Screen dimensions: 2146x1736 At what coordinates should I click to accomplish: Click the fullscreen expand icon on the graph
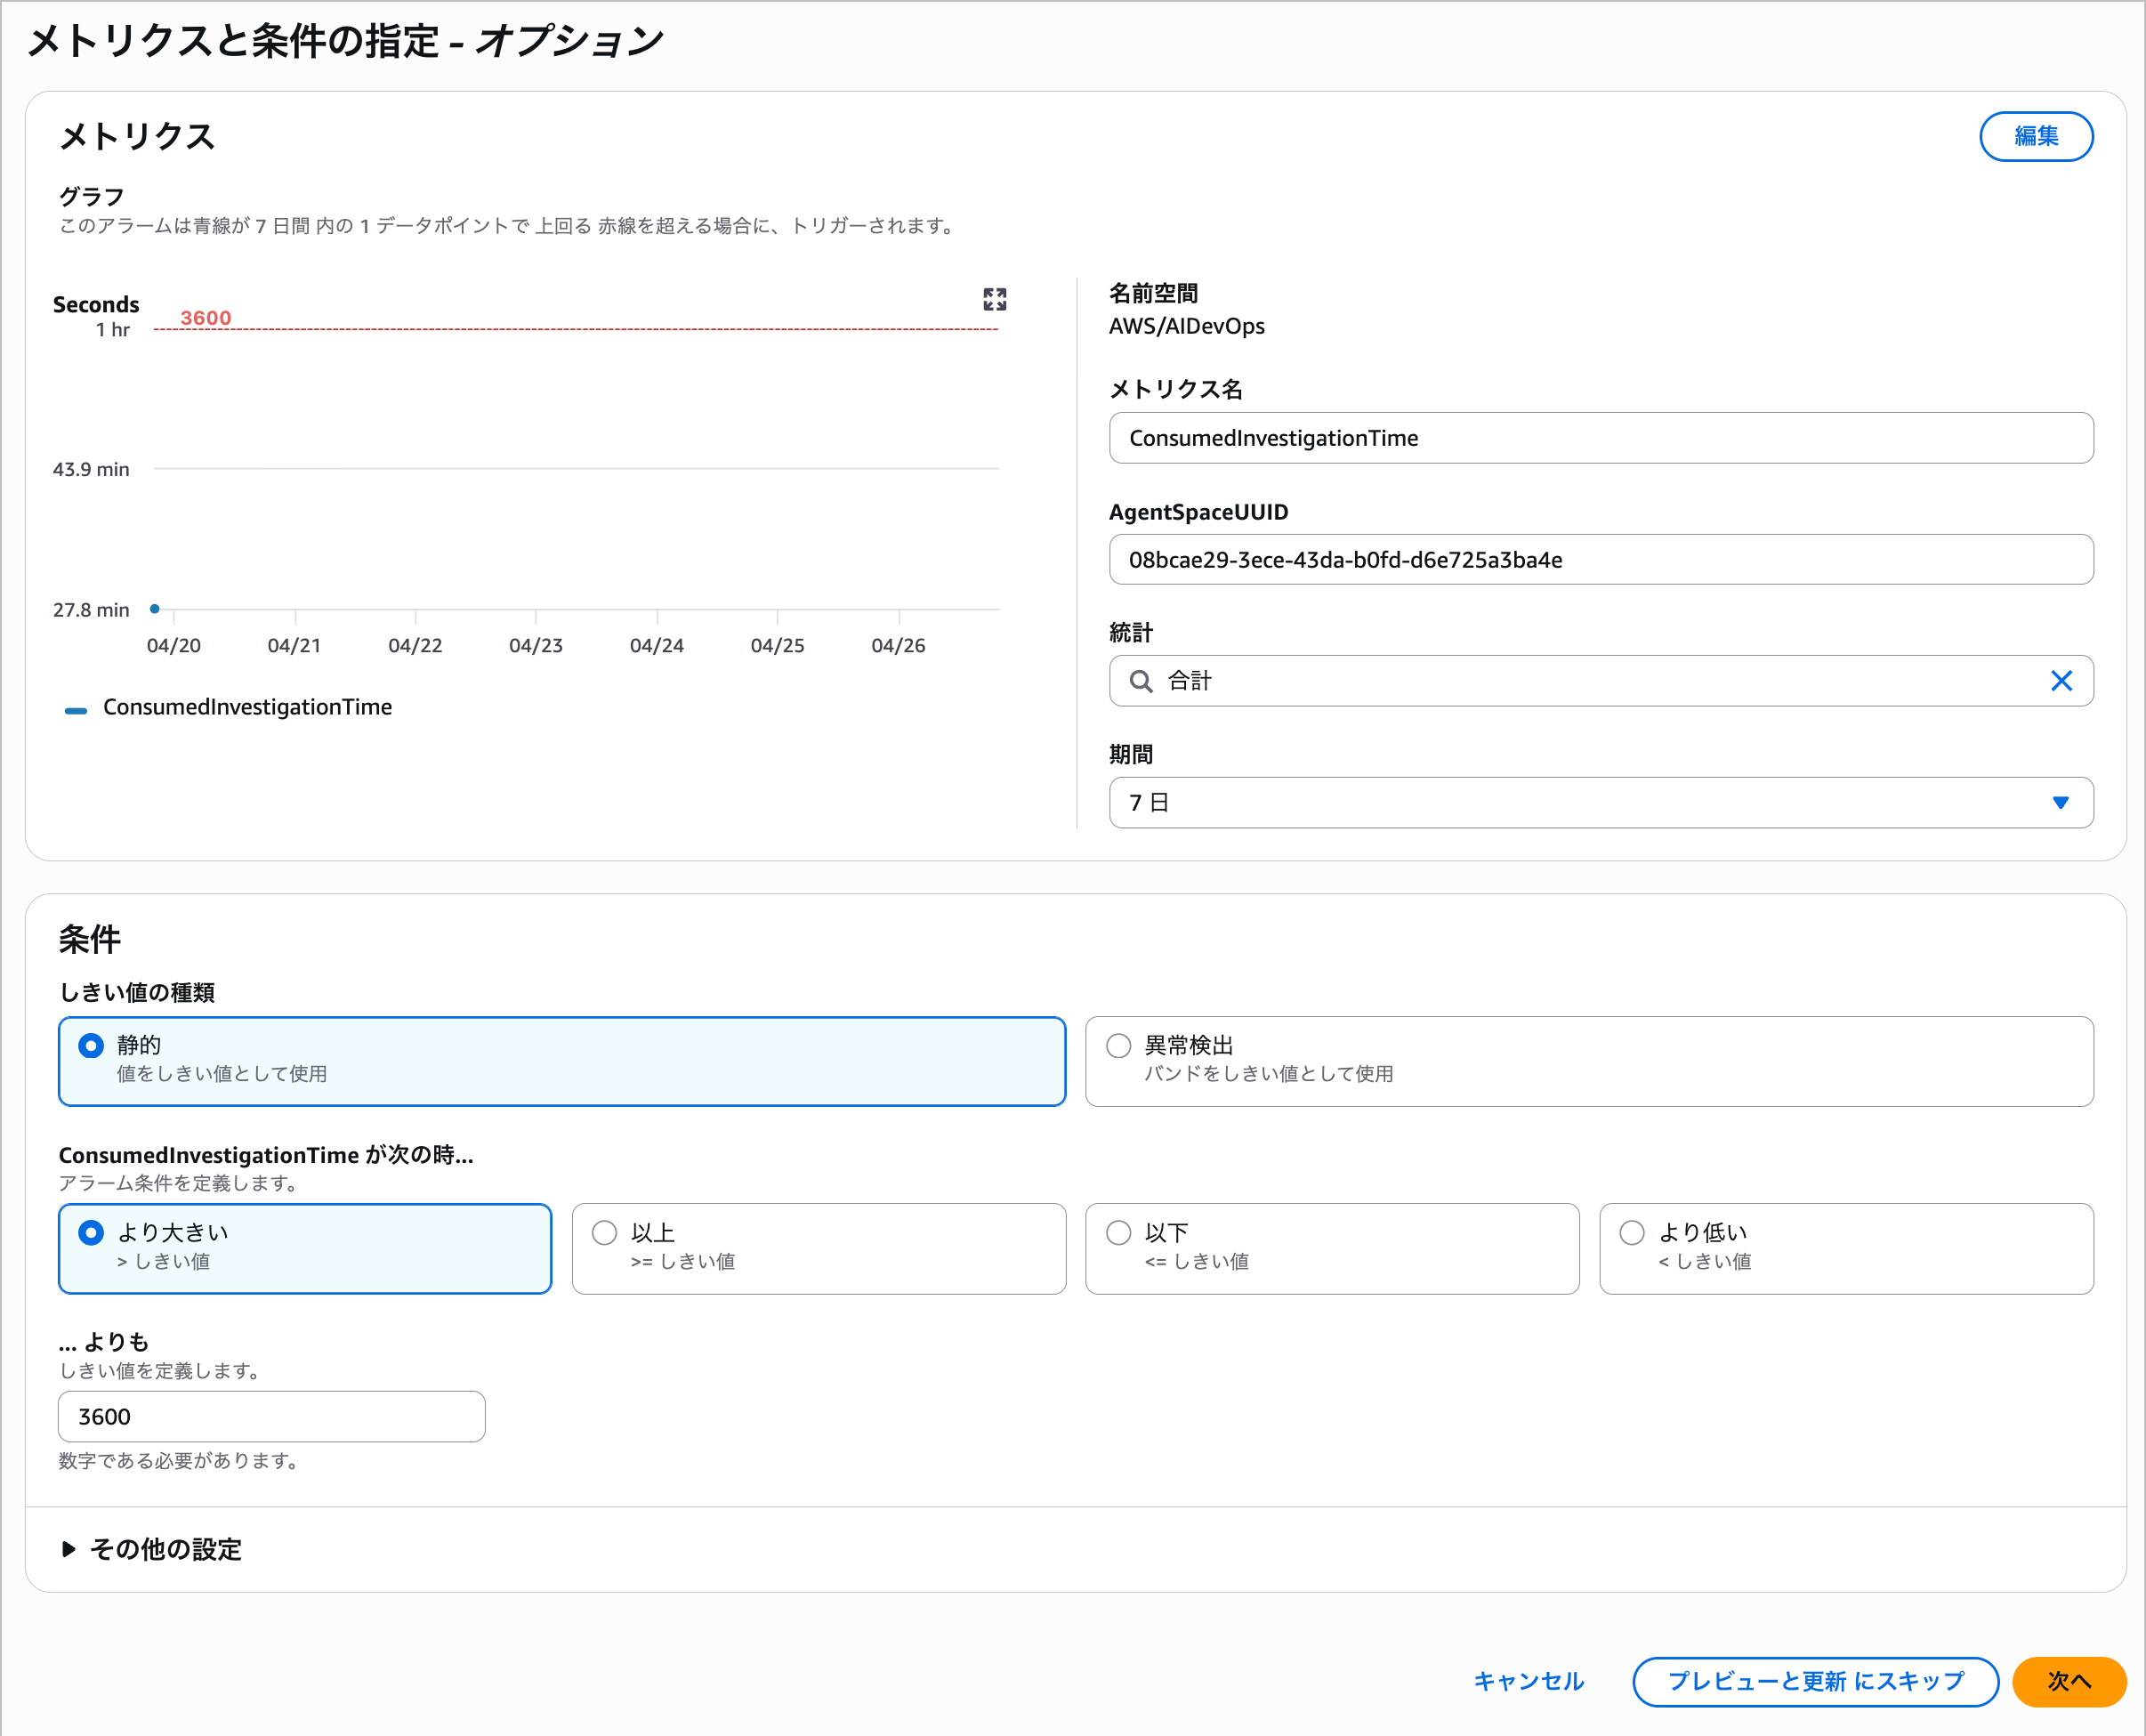(994, 299)
